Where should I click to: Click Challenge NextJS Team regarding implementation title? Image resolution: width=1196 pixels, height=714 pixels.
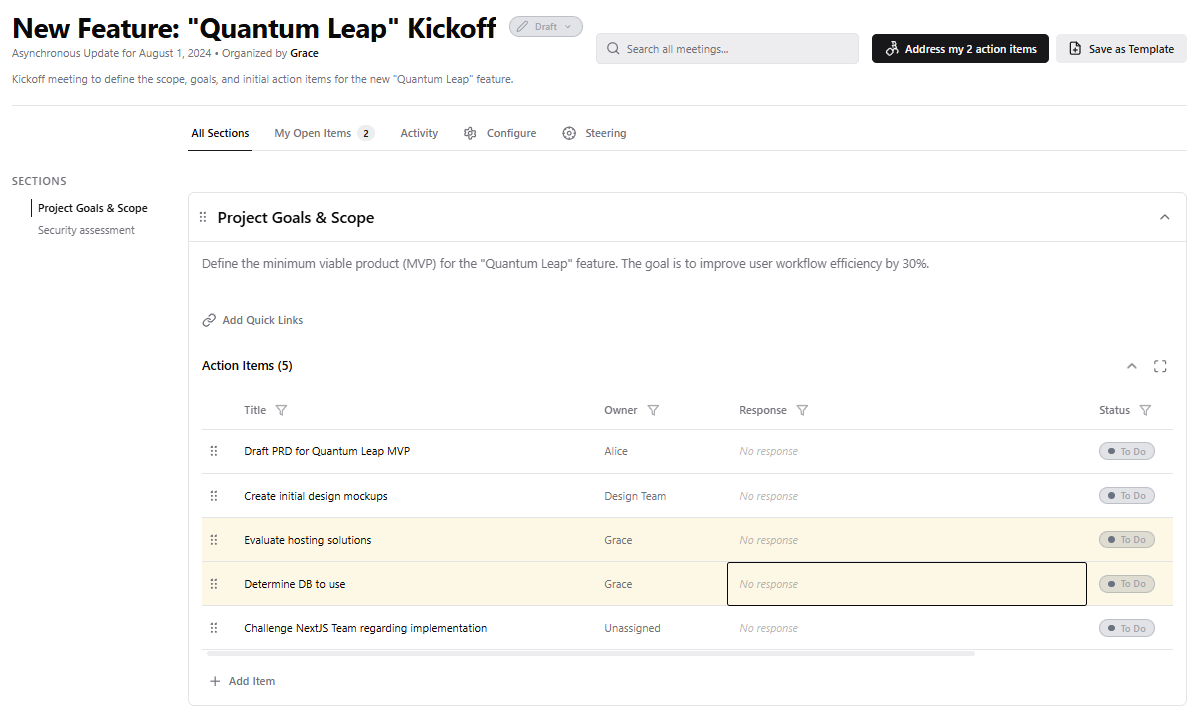[x=365, y=629]
